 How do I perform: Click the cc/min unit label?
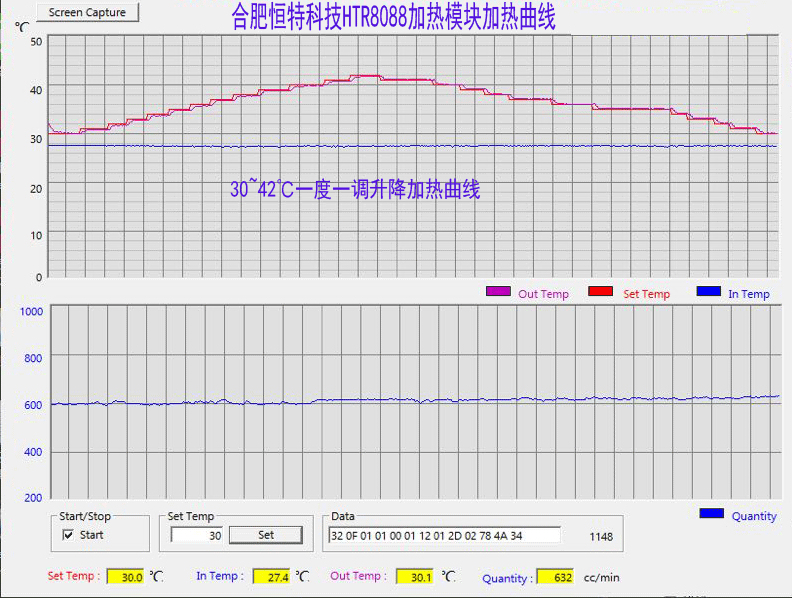602,577
